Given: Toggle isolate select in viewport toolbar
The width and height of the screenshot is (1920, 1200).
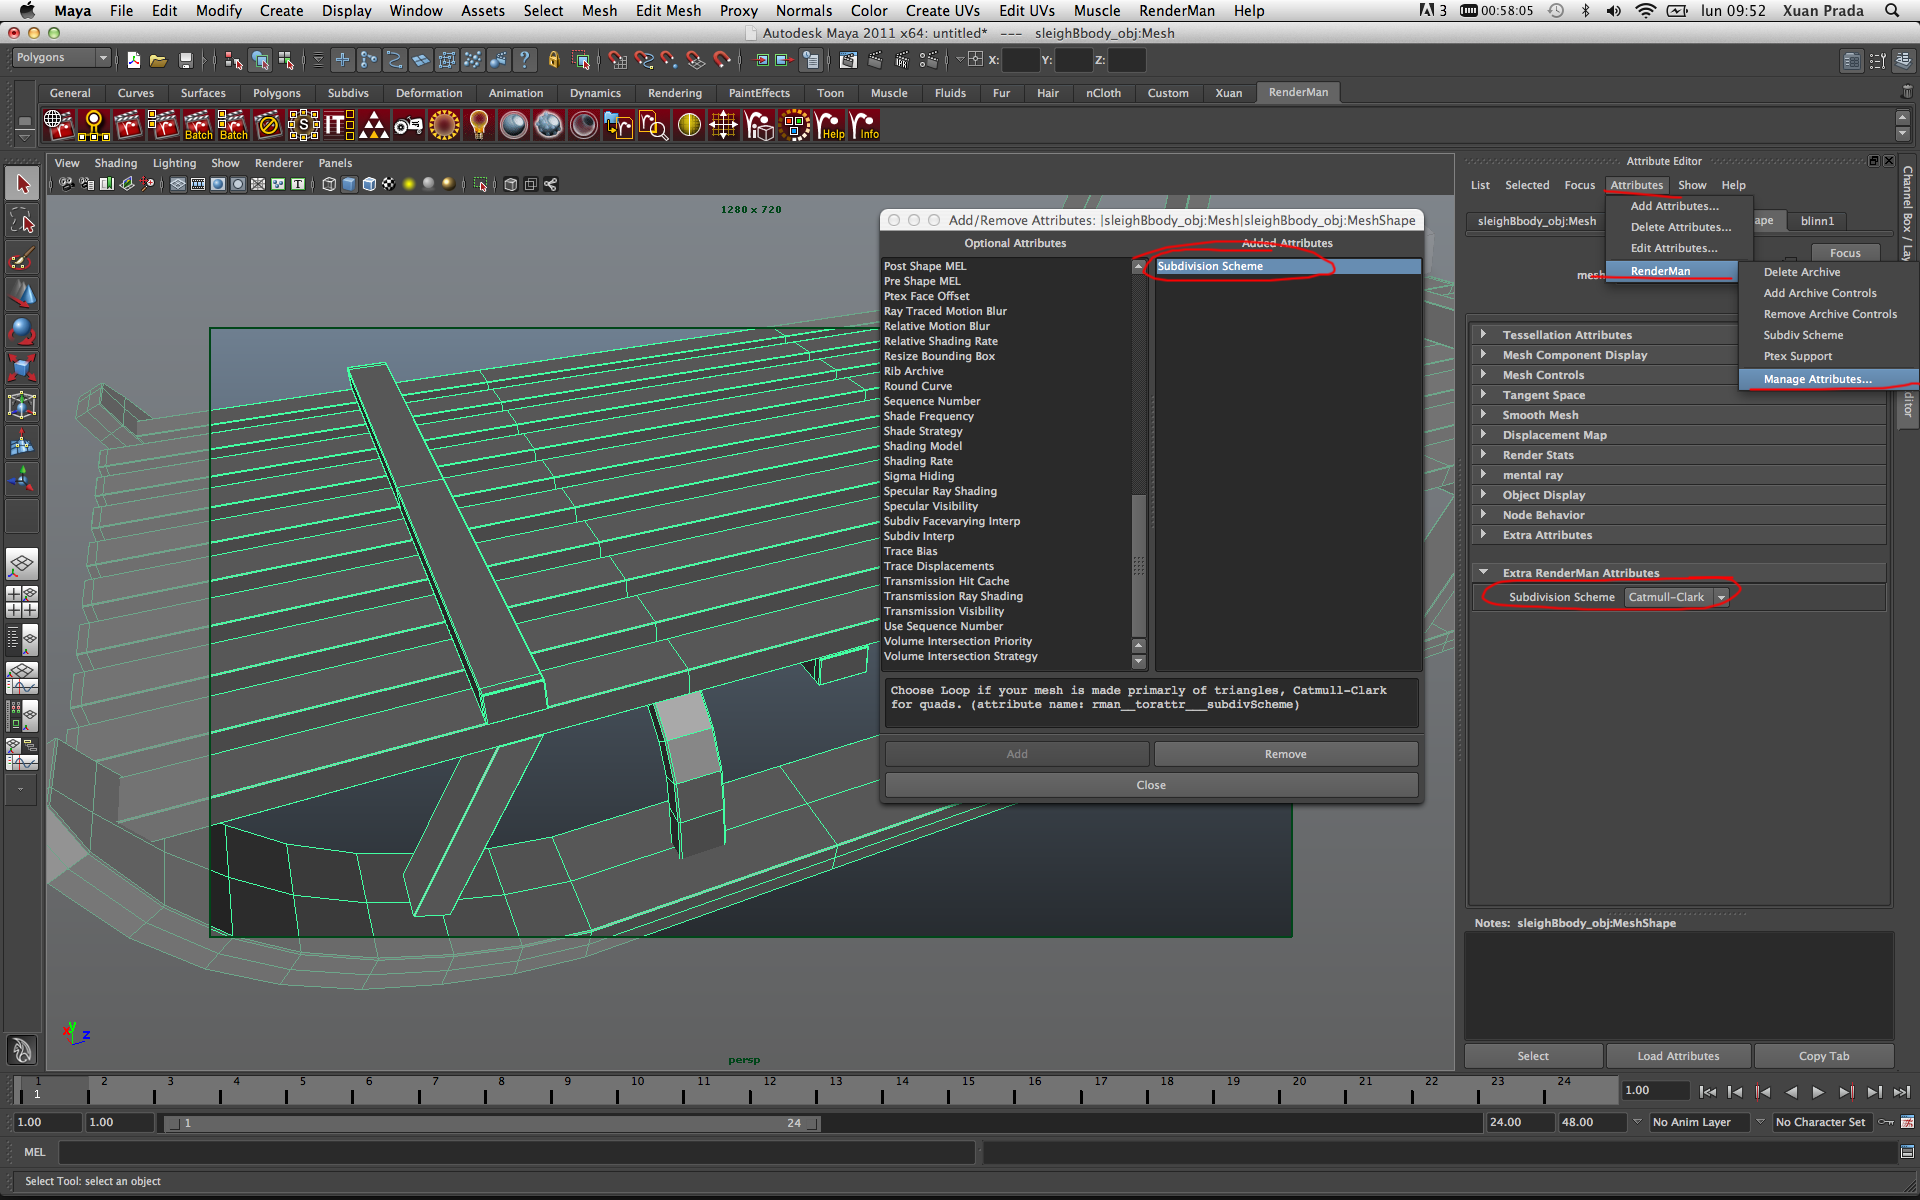Looking at the screenshot, I should point(480,184).
